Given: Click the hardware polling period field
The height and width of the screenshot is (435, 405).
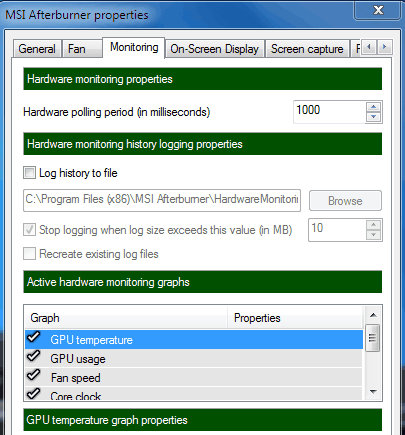Looking at the screenshot, I should tap(329, 112).
